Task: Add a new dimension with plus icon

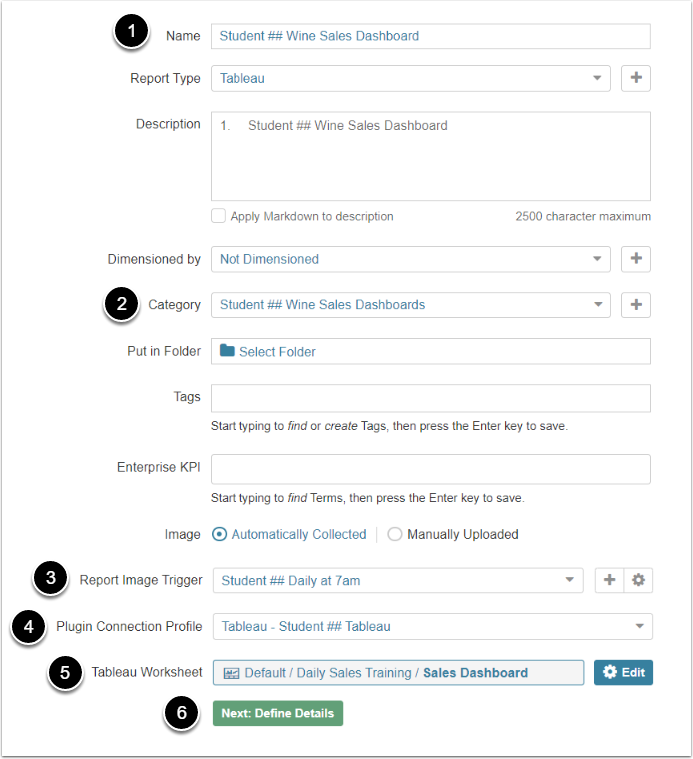Action: pyautogui.click(x=636, y=259)
